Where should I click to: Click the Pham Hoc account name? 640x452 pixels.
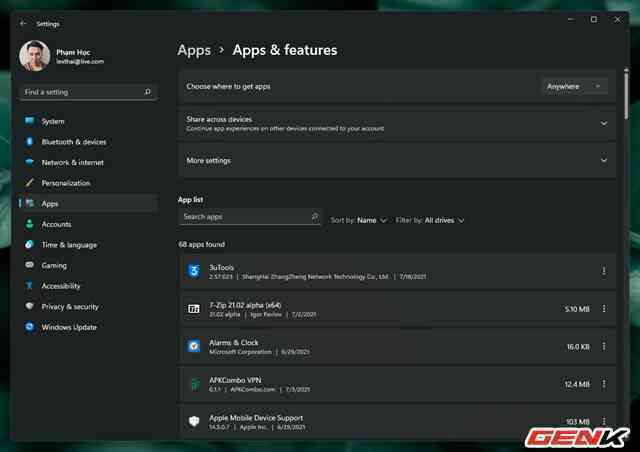pos(73,52)
